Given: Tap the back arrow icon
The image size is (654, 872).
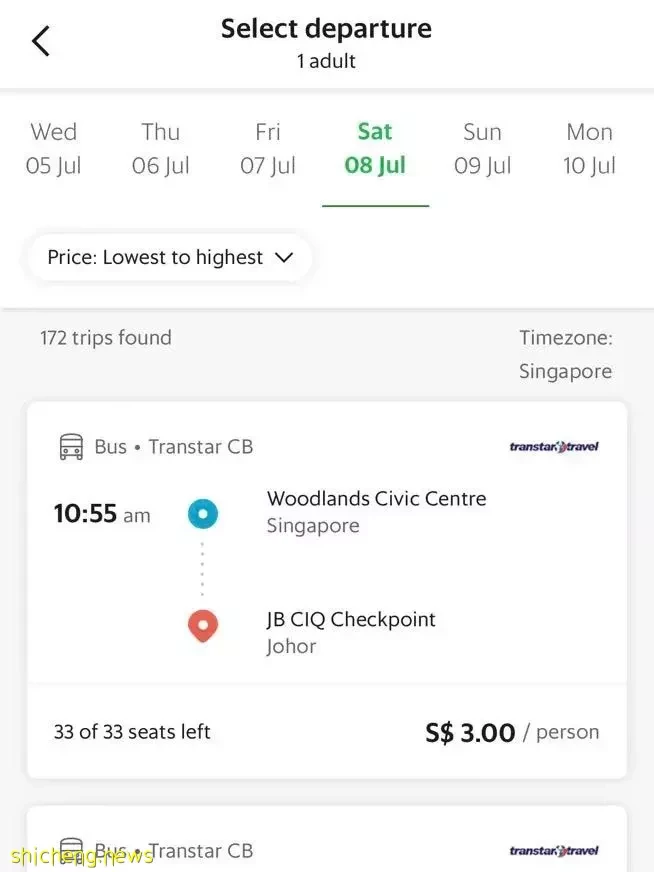Looking at the screenshot, I should 41,41.
